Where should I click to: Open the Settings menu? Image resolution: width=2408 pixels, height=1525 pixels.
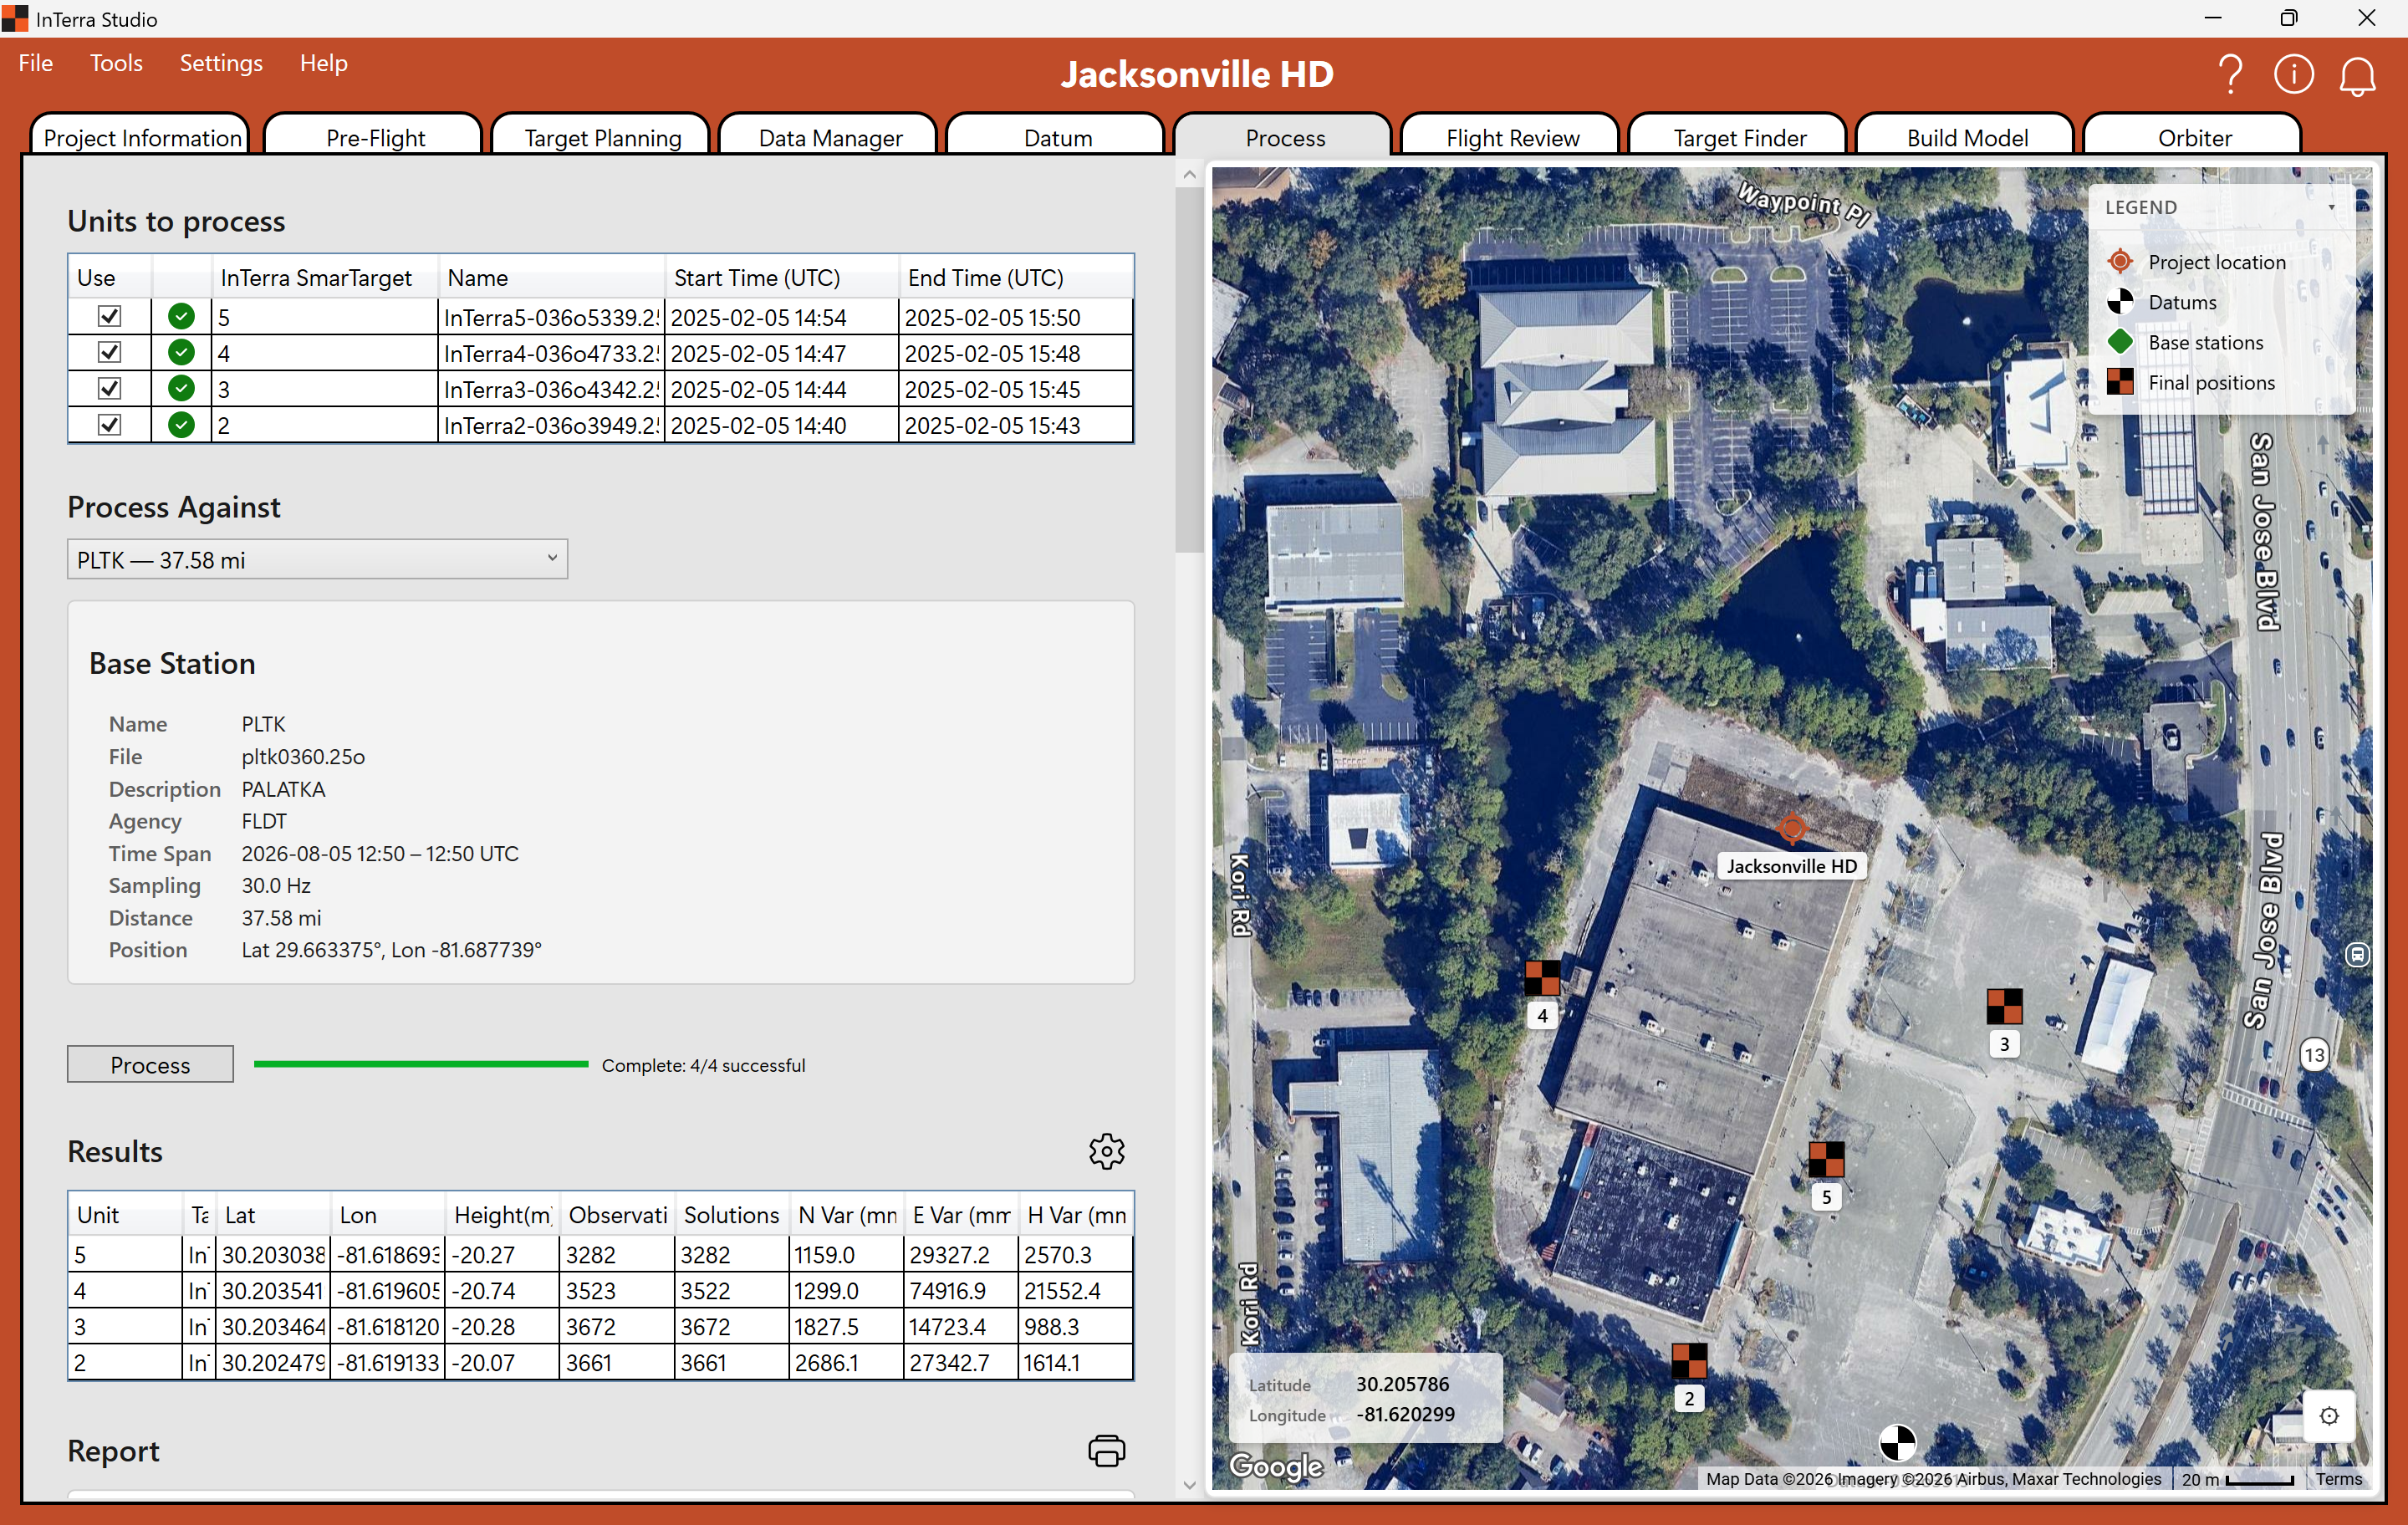[221, 63]
